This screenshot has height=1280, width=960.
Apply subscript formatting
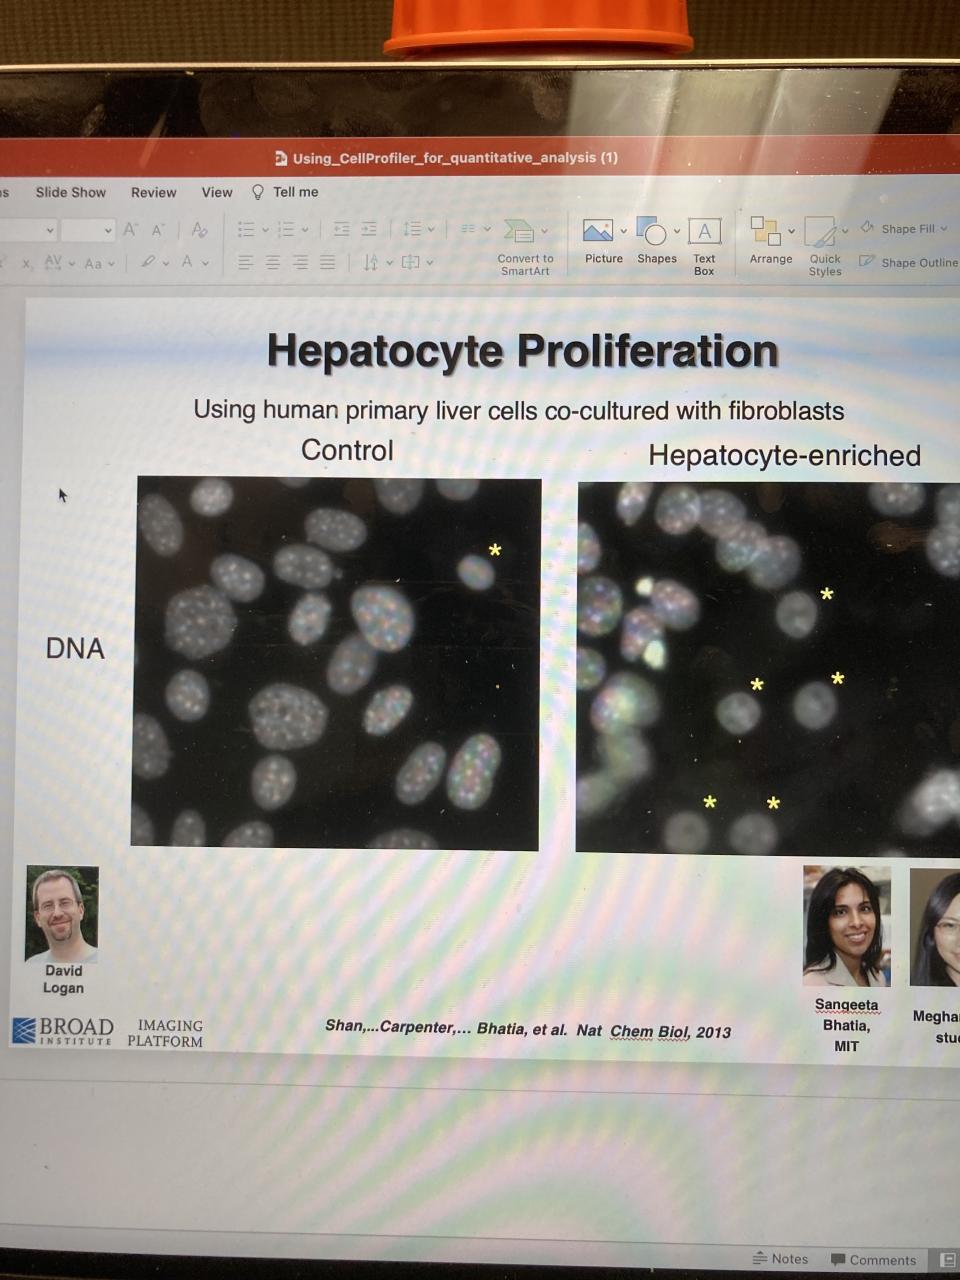[x=27, y=263]
